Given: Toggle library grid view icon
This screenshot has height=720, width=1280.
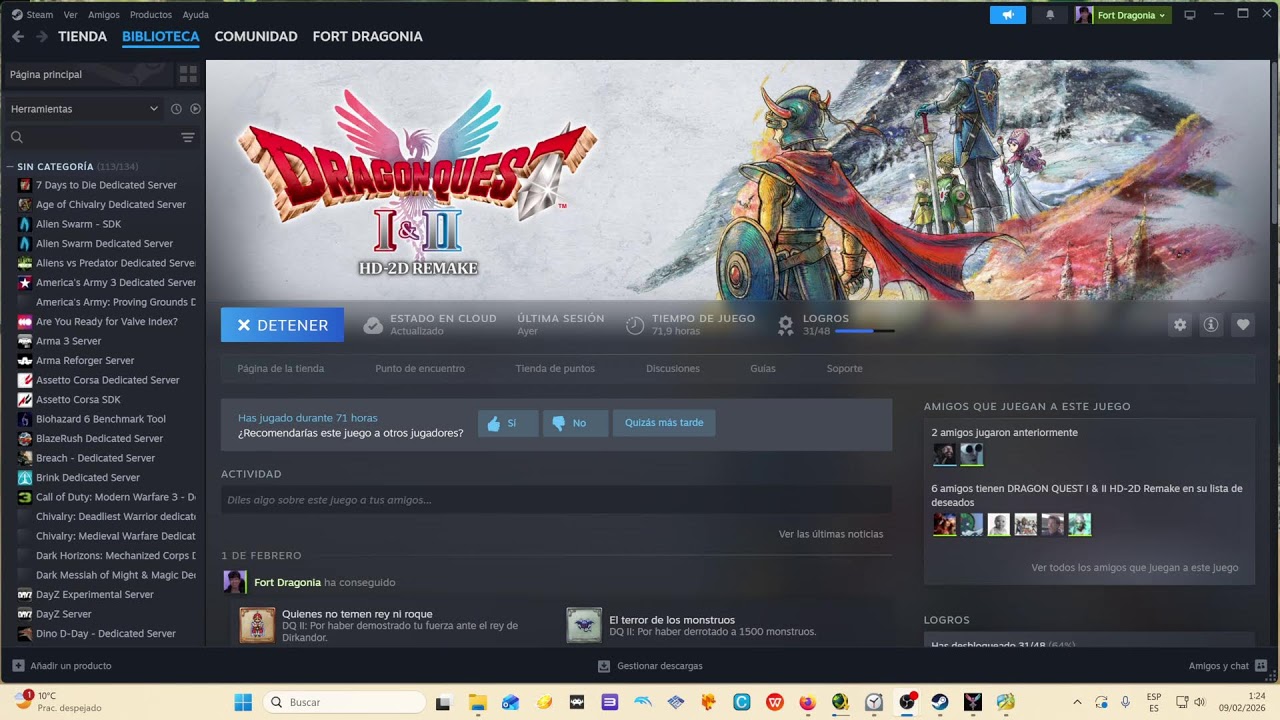Looking at the screenshot, I should point(188,74).
